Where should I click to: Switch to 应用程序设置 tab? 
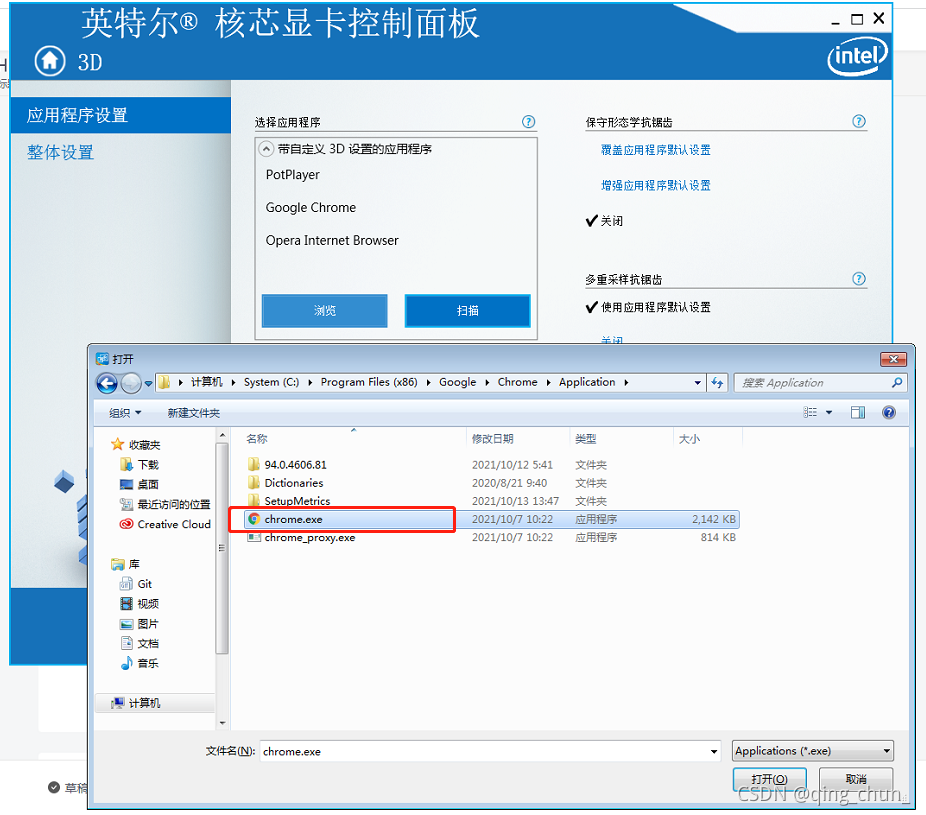(120, 115)
